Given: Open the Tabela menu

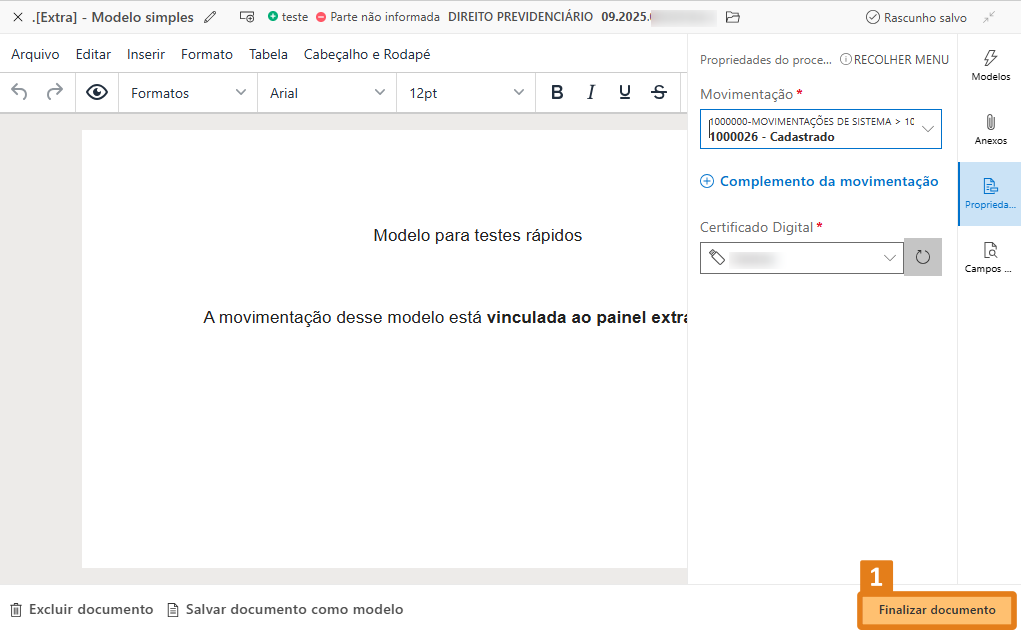Looking at the screenshot, I should [268, 54].
